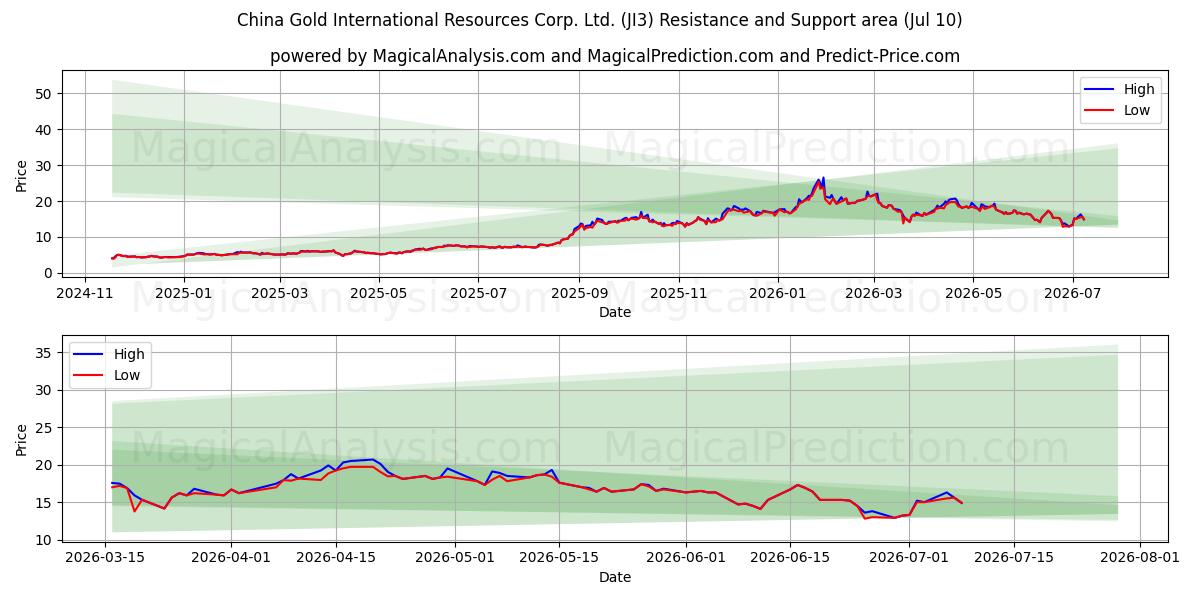Click the '2026-08-01' tick label
The width and height of the screenshot is (1200, 600).
[1140, 558]
